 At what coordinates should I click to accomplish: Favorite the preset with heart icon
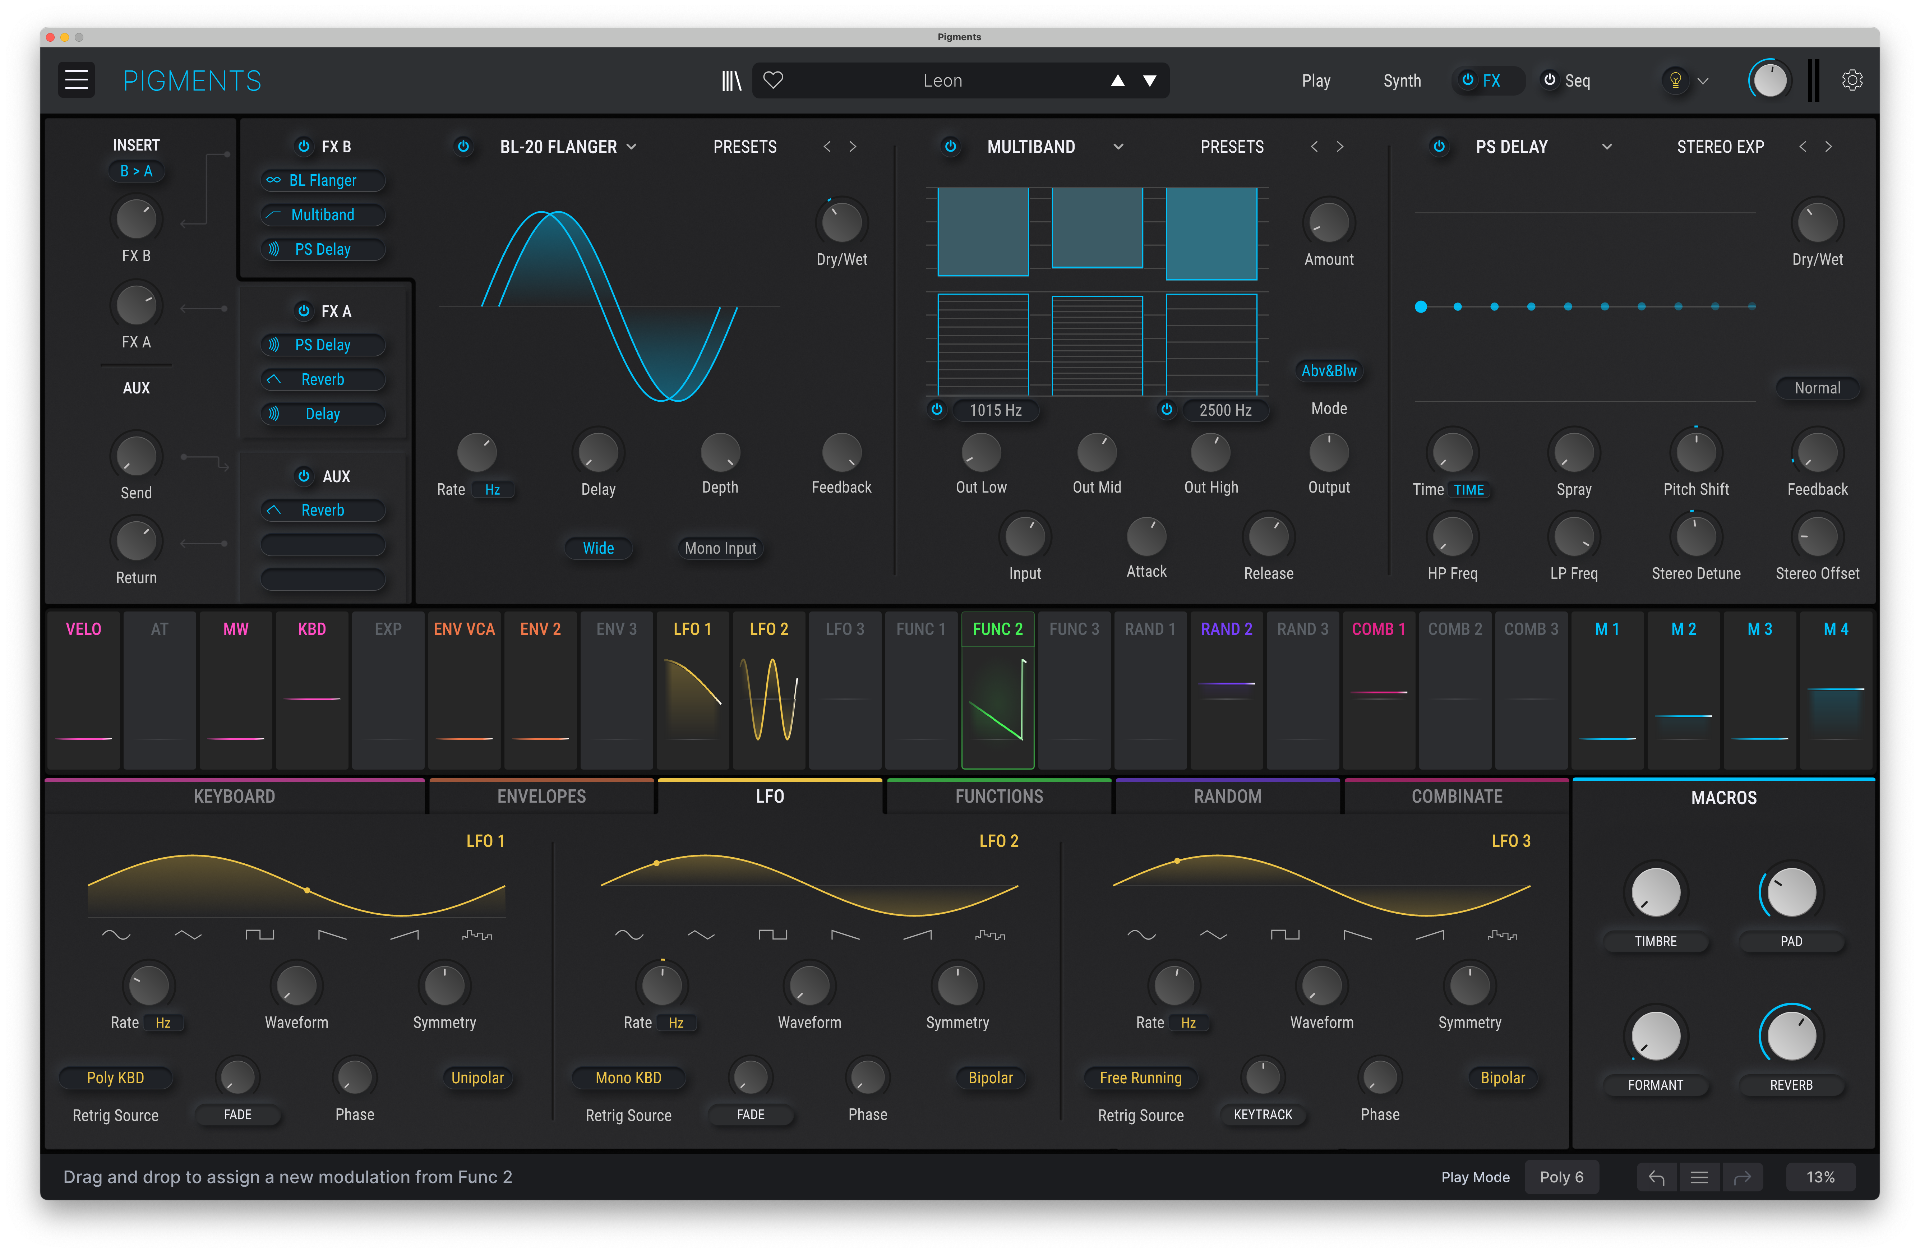coord(773,80)
